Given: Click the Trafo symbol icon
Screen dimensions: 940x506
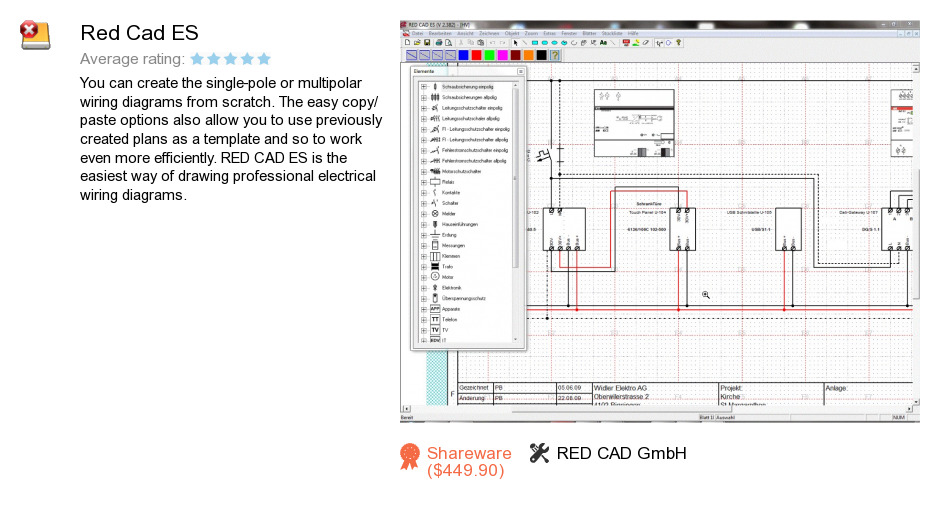Looking at the screenshot, I should point(435,266).
